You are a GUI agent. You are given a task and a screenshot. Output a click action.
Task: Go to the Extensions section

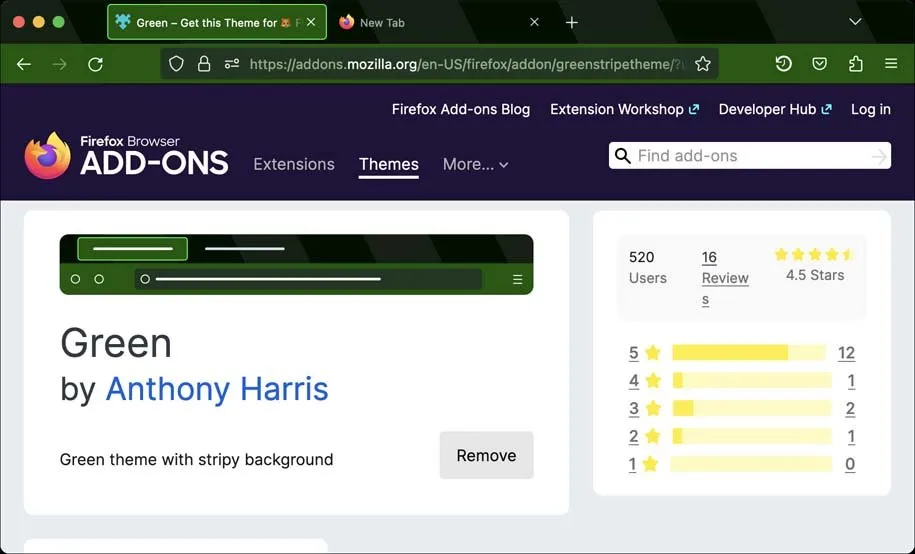pos(294,164)
